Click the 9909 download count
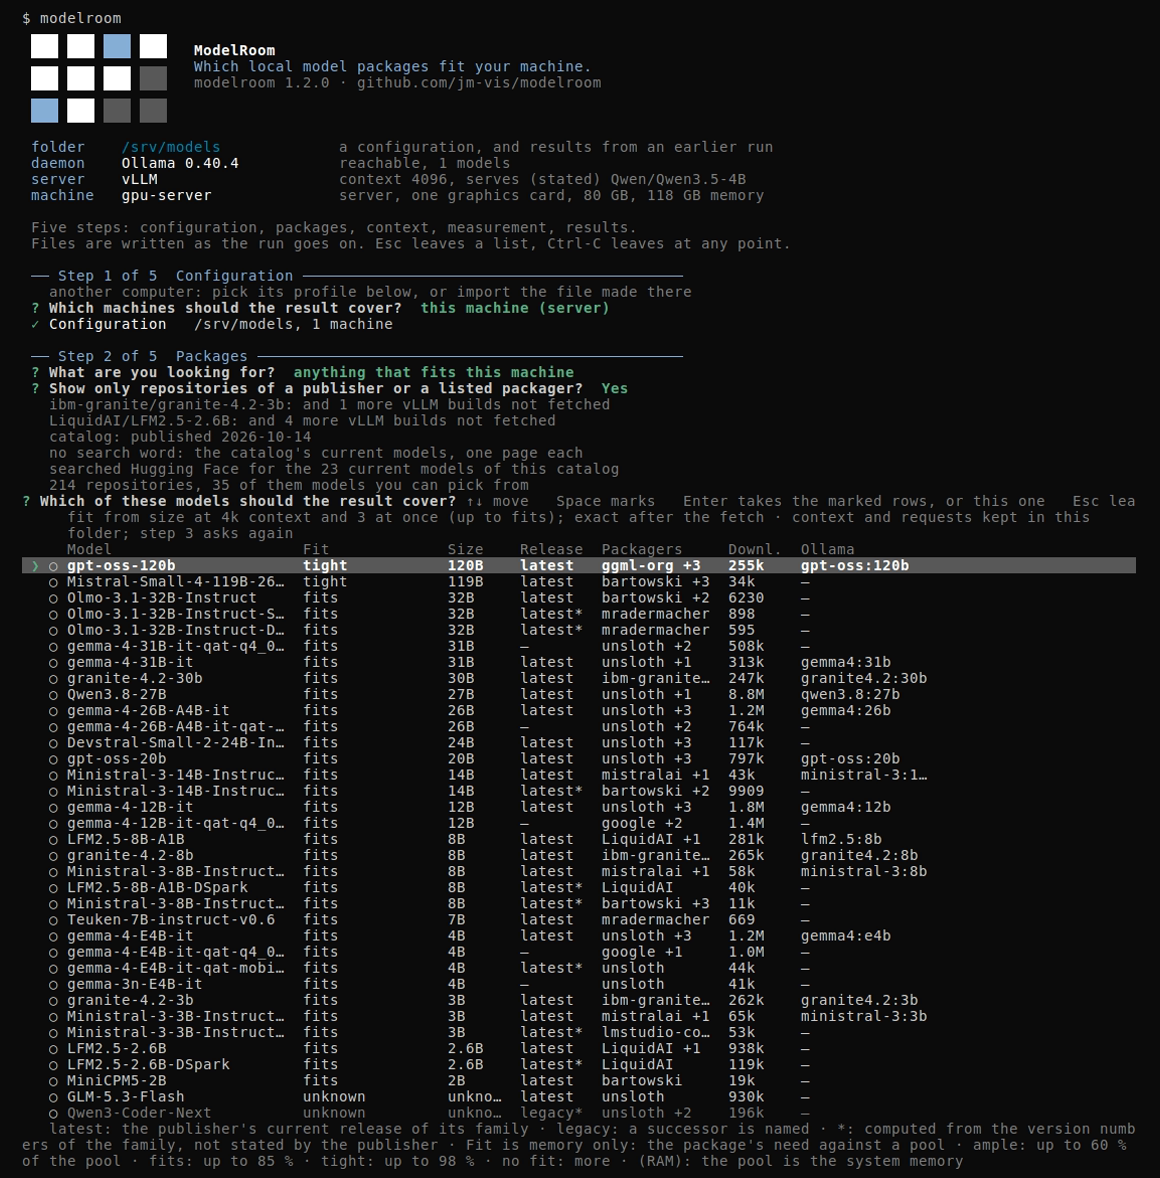This screenshot has height=1178, width=1160. (746, 791)
